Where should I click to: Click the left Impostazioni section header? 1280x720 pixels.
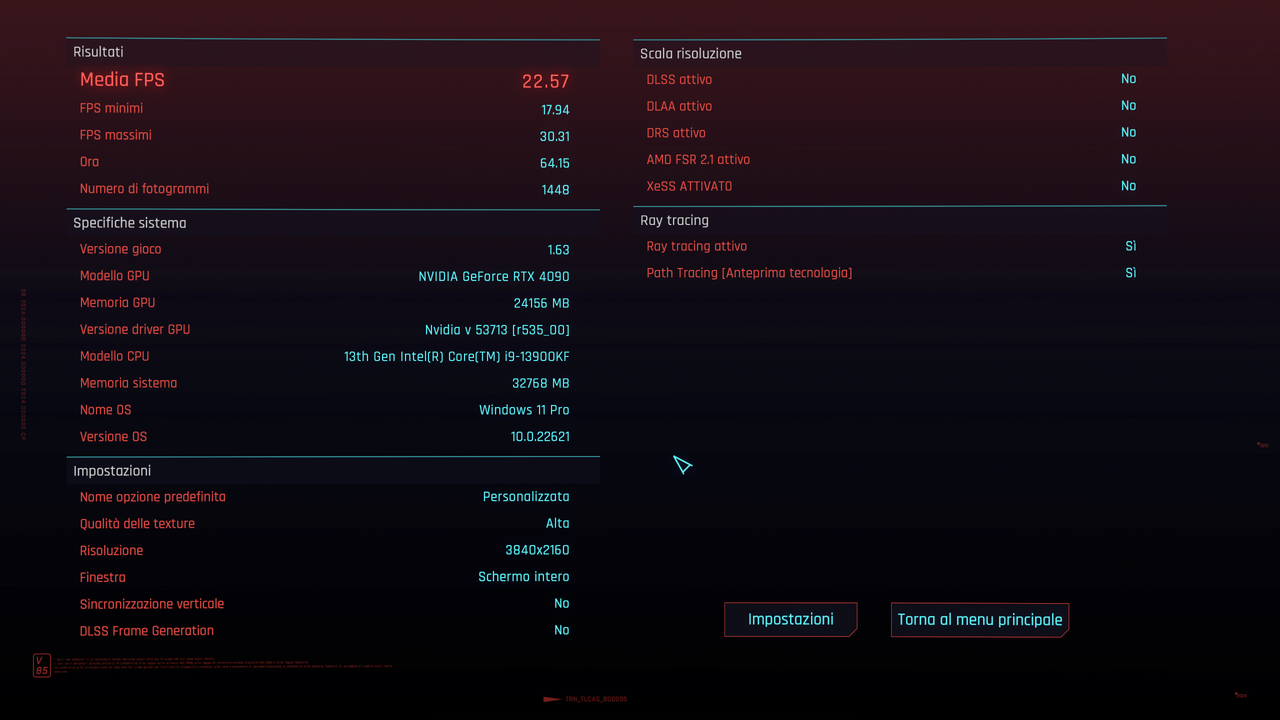(x=112, y=471)
